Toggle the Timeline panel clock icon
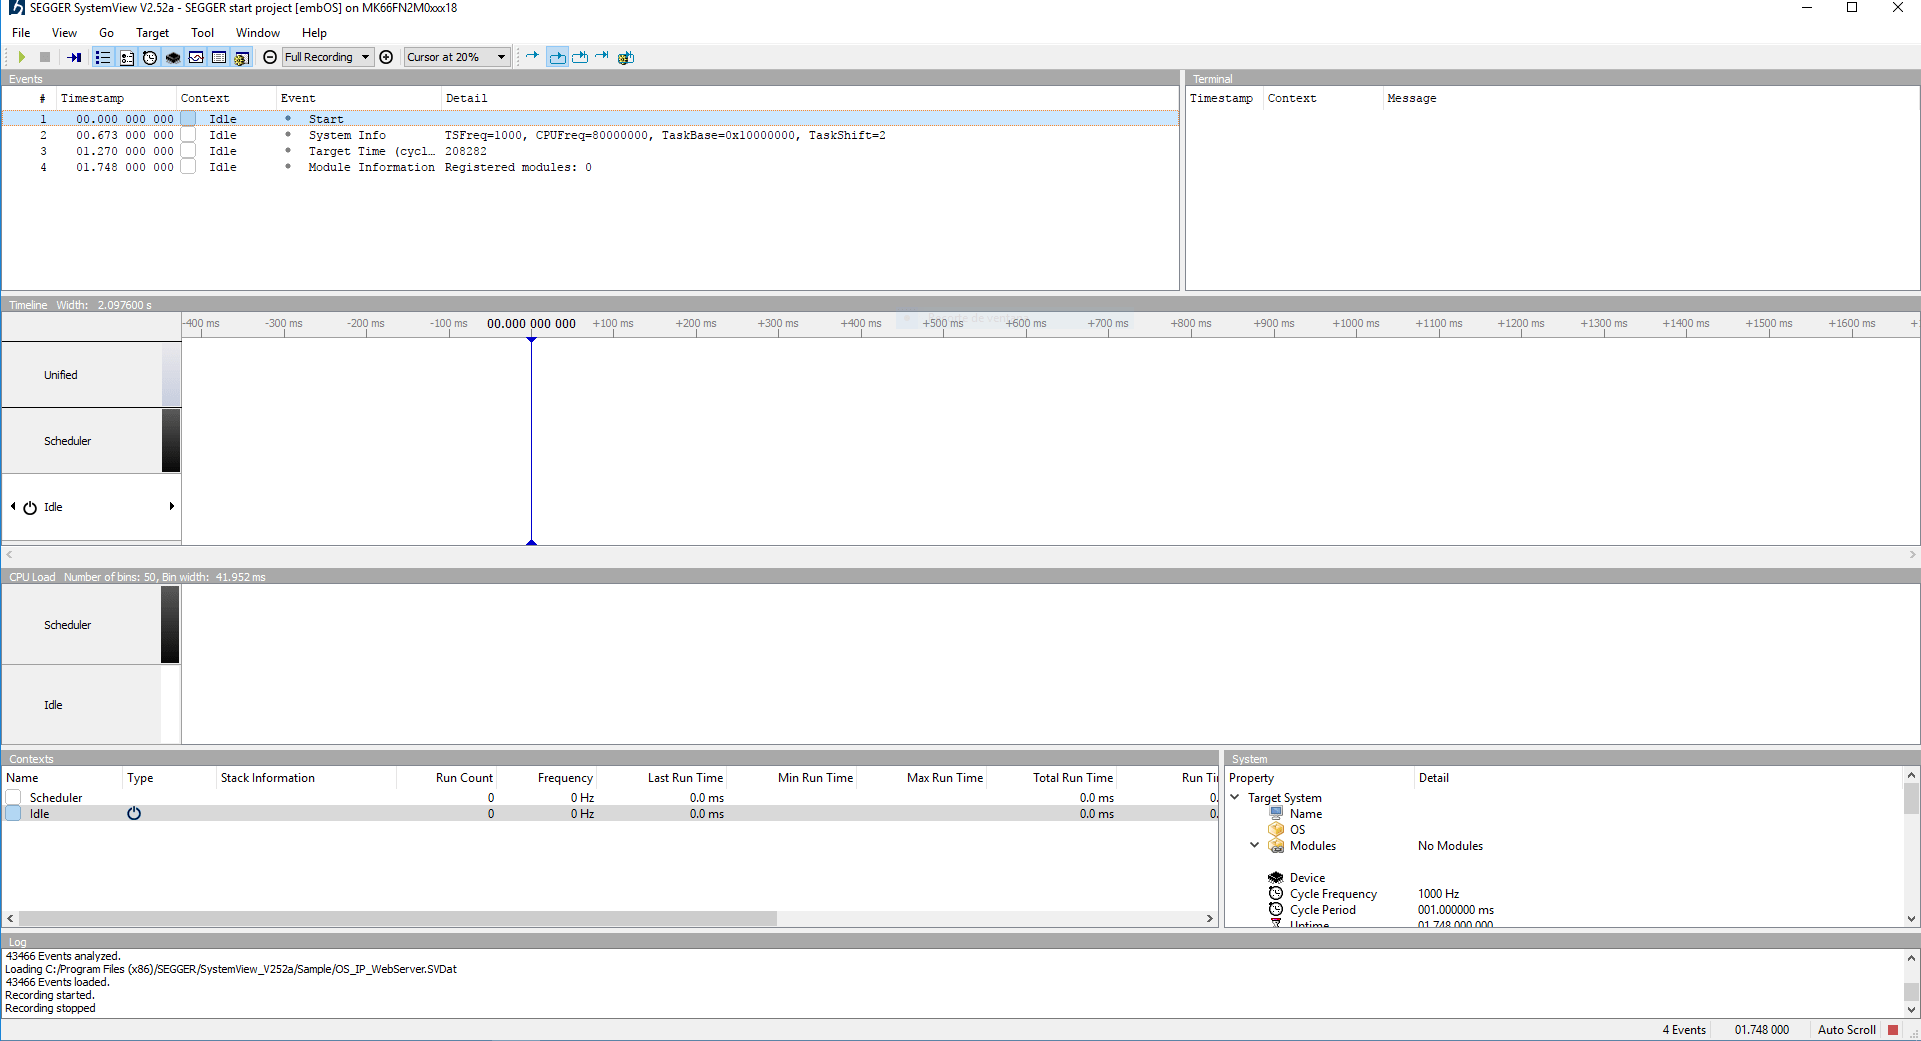The height and width of the screenshot is (1041, 1921). tap(149, 57)
